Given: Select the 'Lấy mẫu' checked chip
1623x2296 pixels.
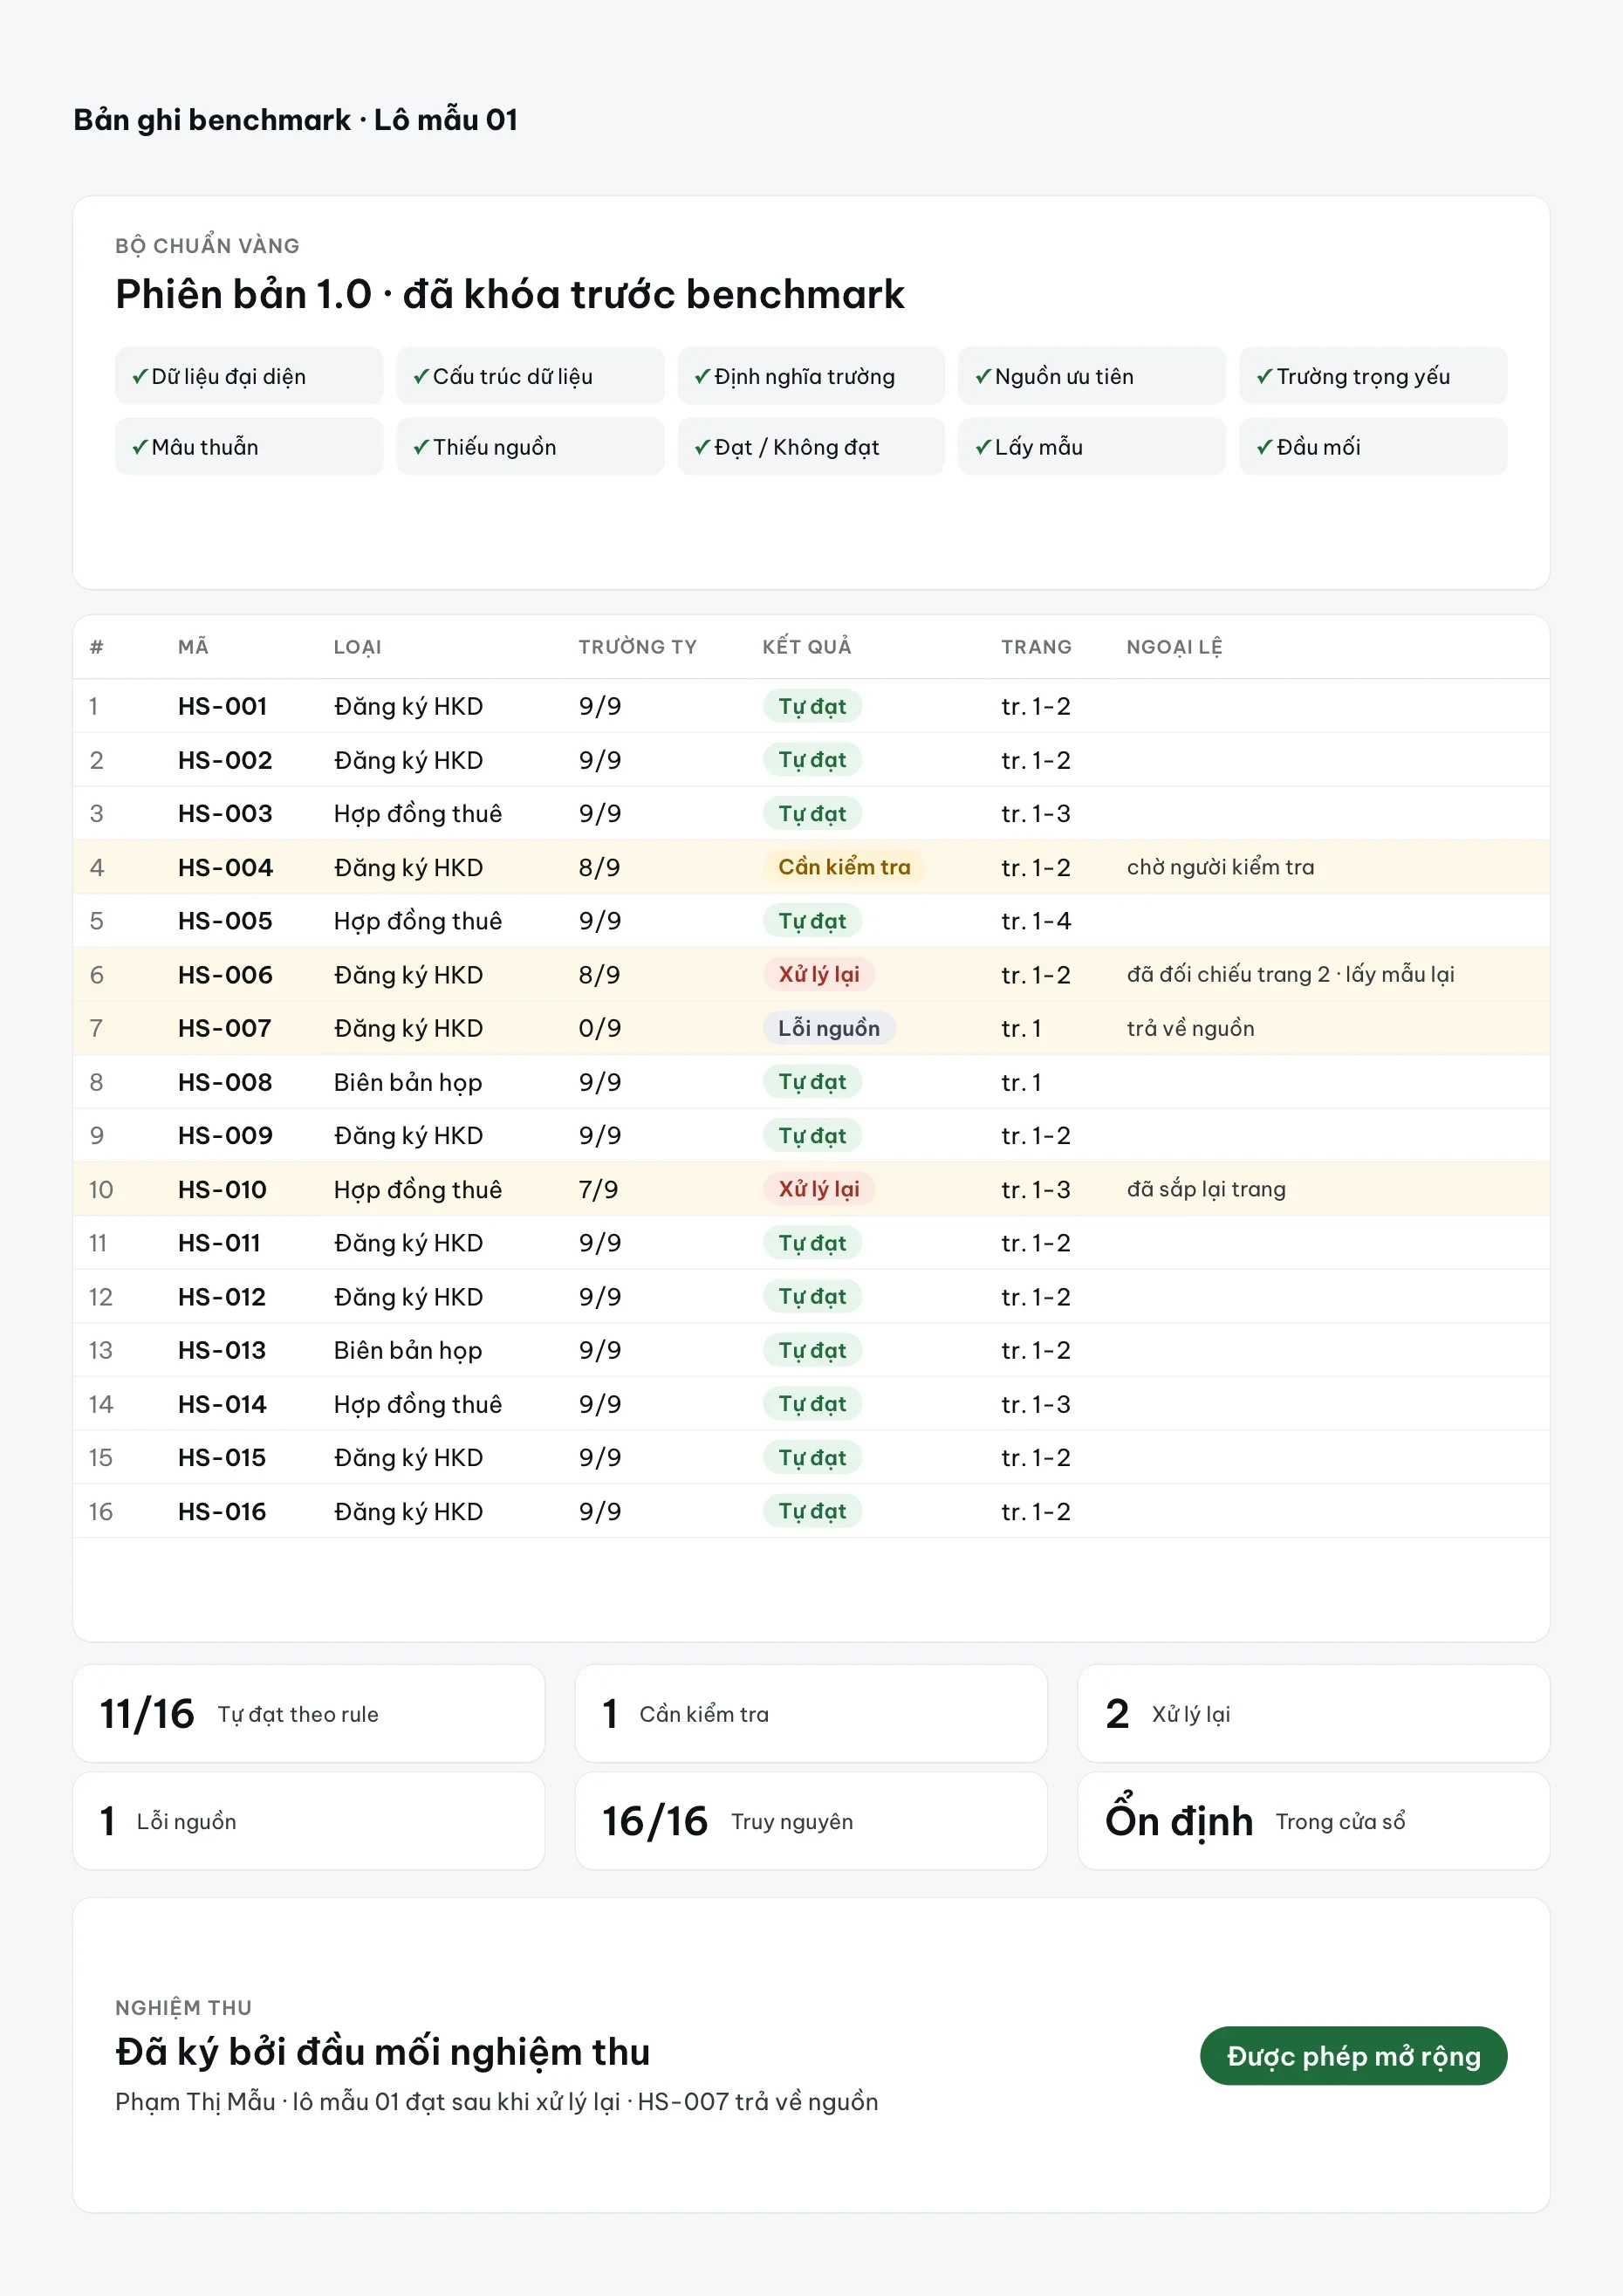Looking at the screenshot, I should (x=1092, y=447).
